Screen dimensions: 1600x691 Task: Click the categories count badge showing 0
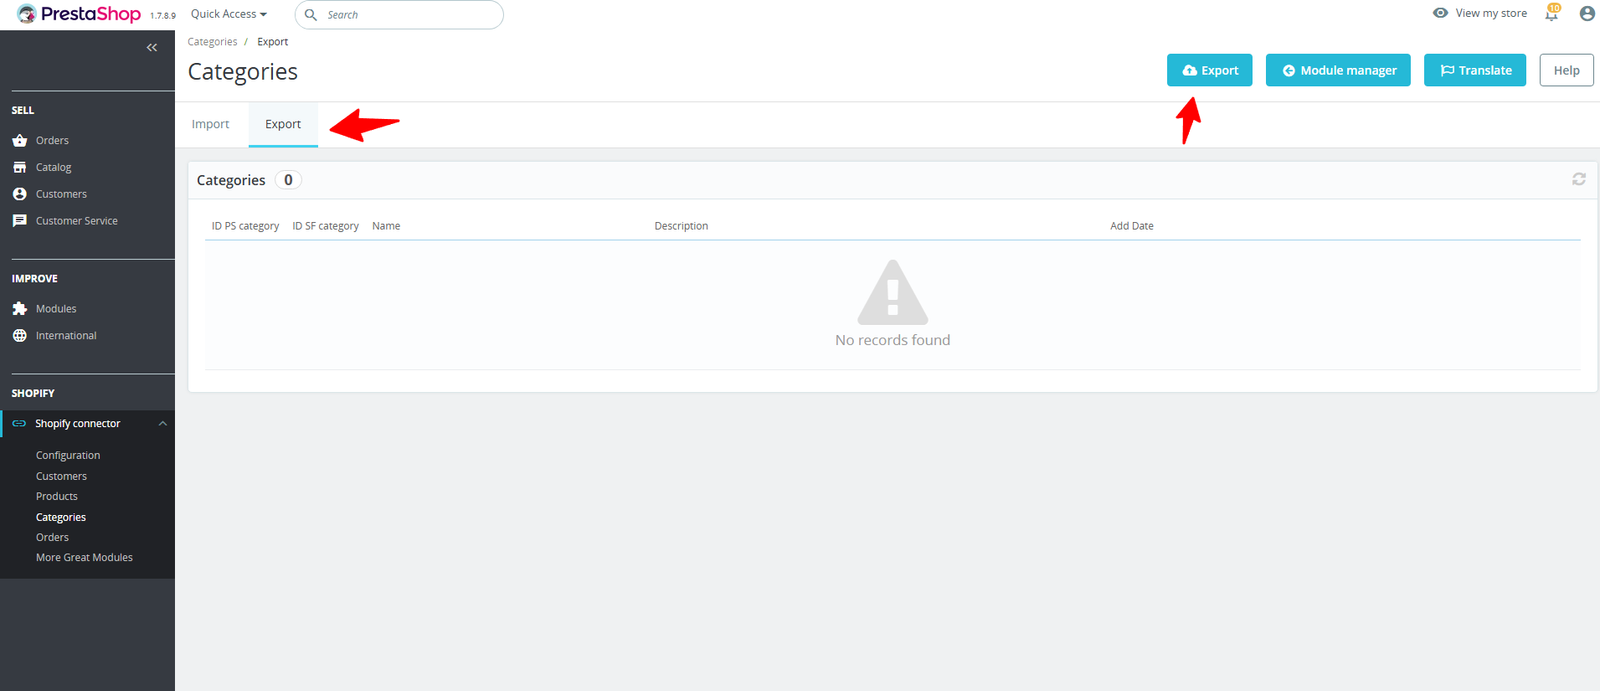click(288, 180)
